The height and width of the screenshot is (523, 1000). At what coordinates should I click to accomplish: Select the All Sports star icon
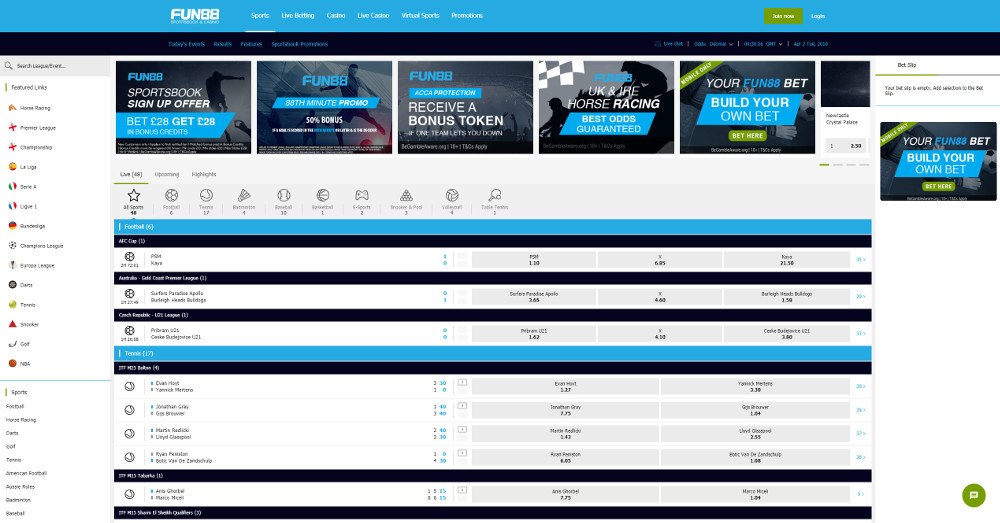pos(133,196)
